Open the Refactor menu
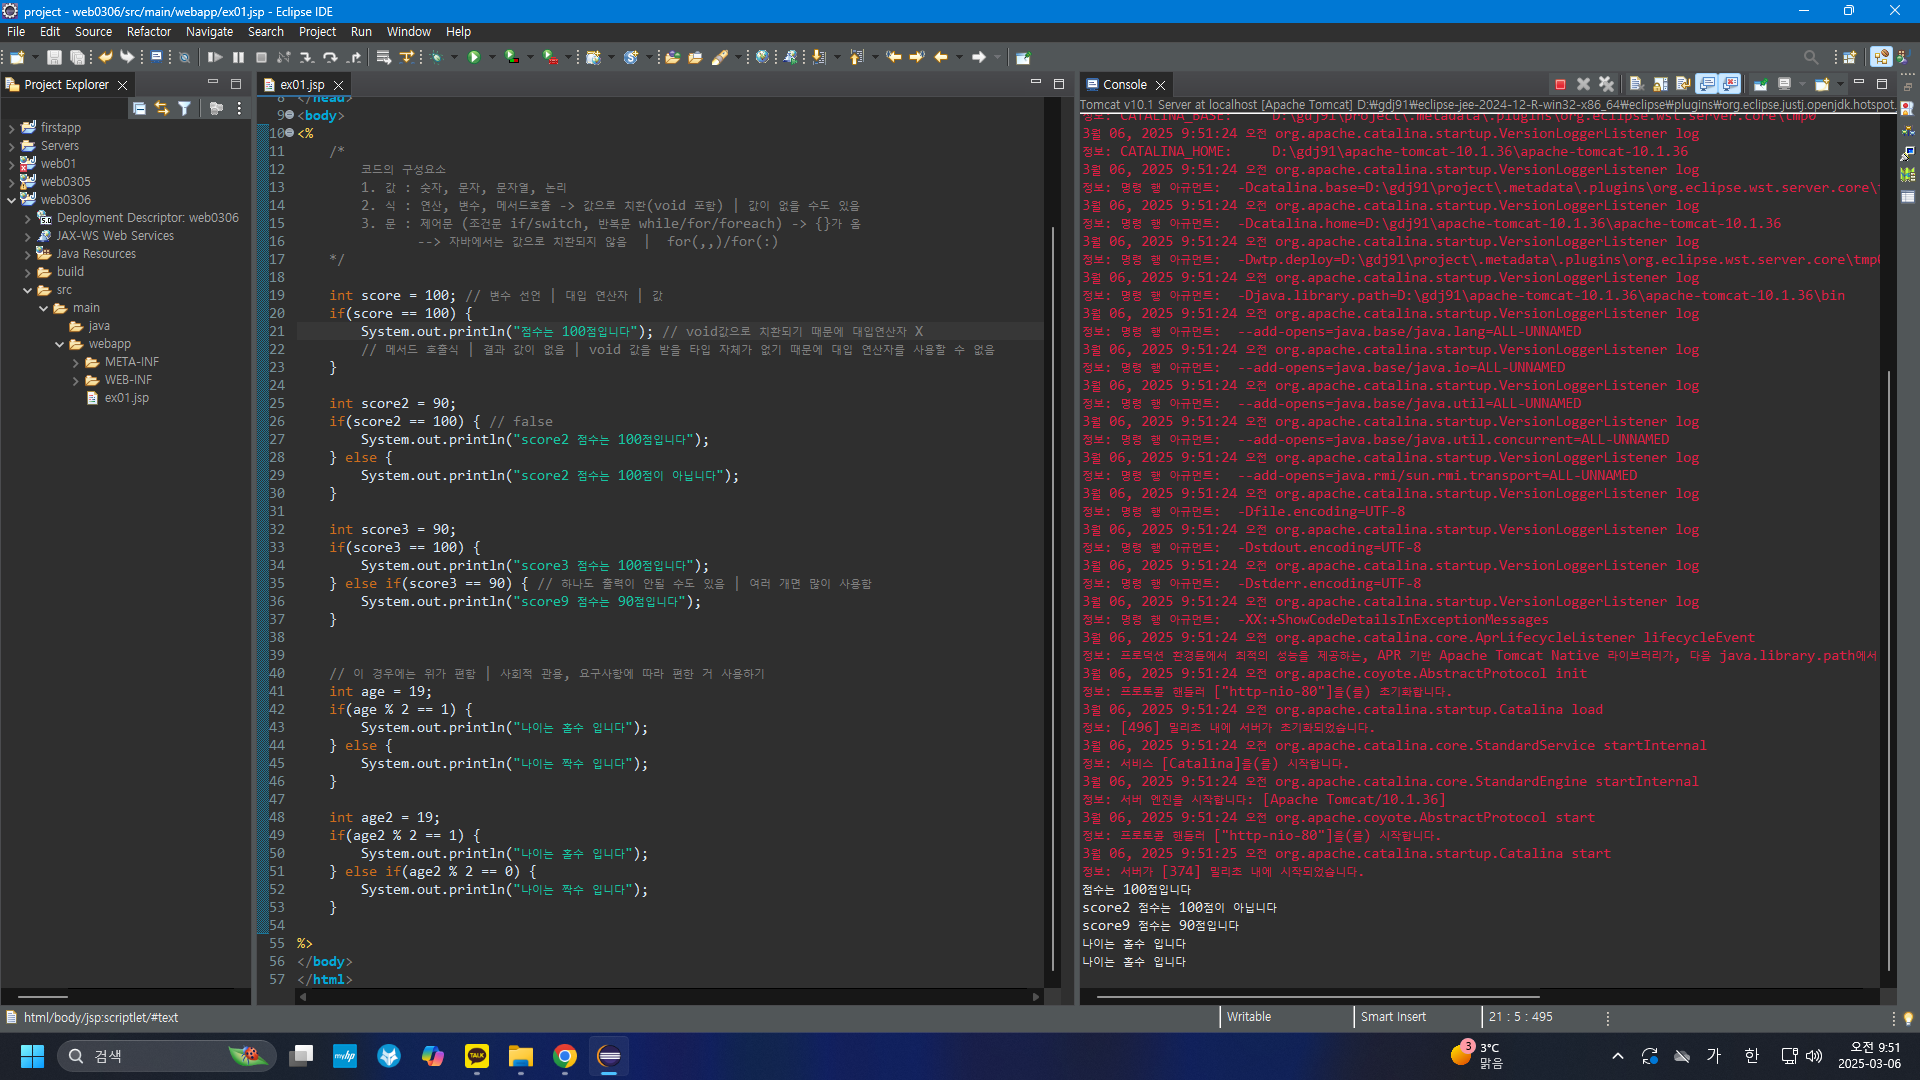Screen dimensions: 1920x1080 (148, 32)
